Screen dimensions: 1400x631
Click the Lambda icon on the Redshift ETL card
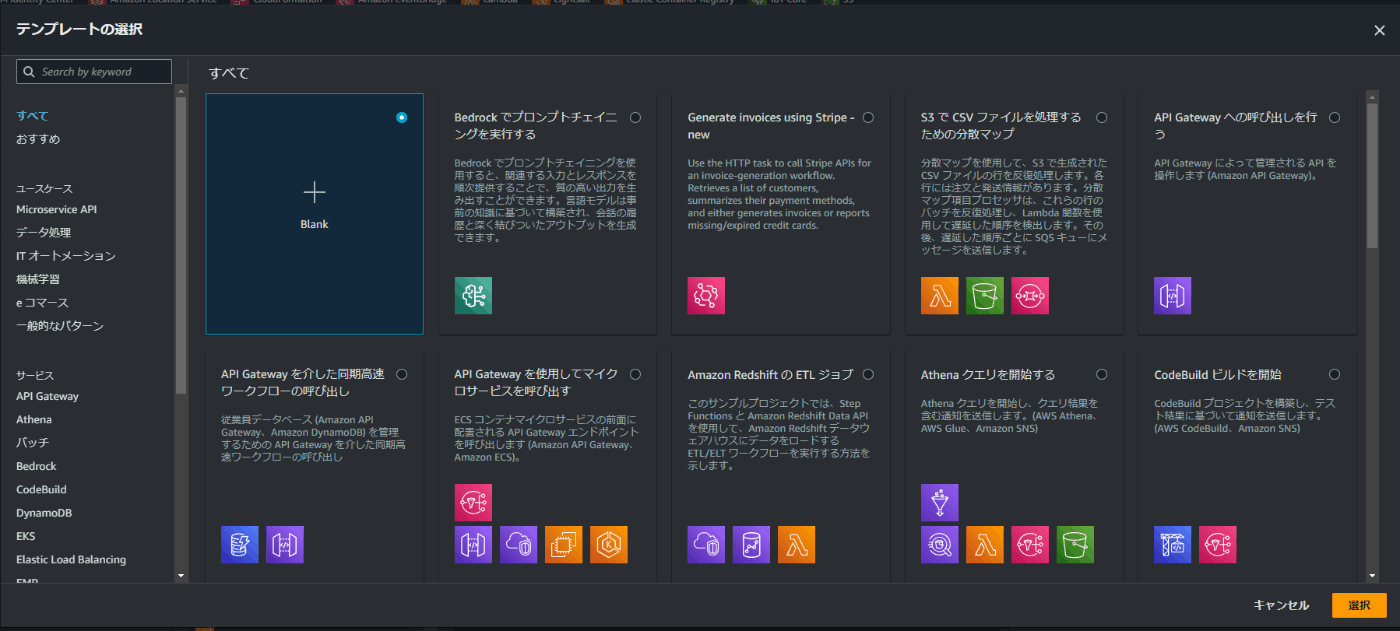[x=797, y=545]
